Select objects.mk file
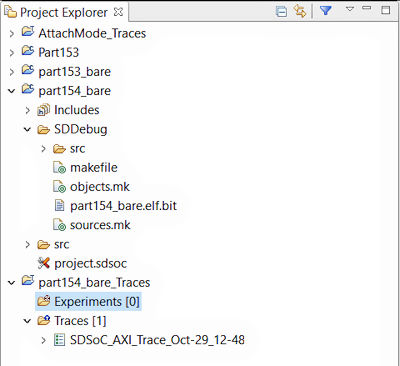400x366 pixels. pyautogui.click(x=100, y=187)
